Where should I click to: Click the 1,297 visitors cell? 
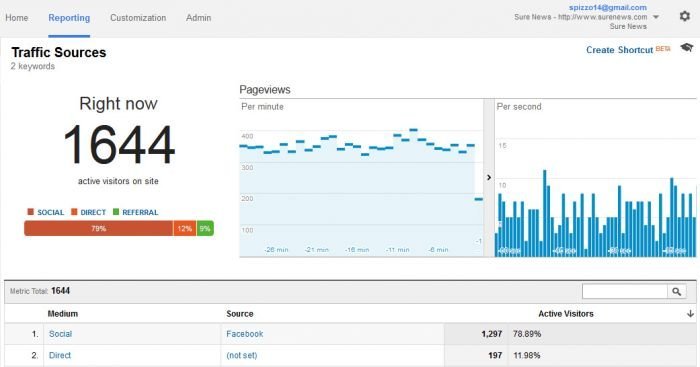pyautogui.click(x=492, y=334)
